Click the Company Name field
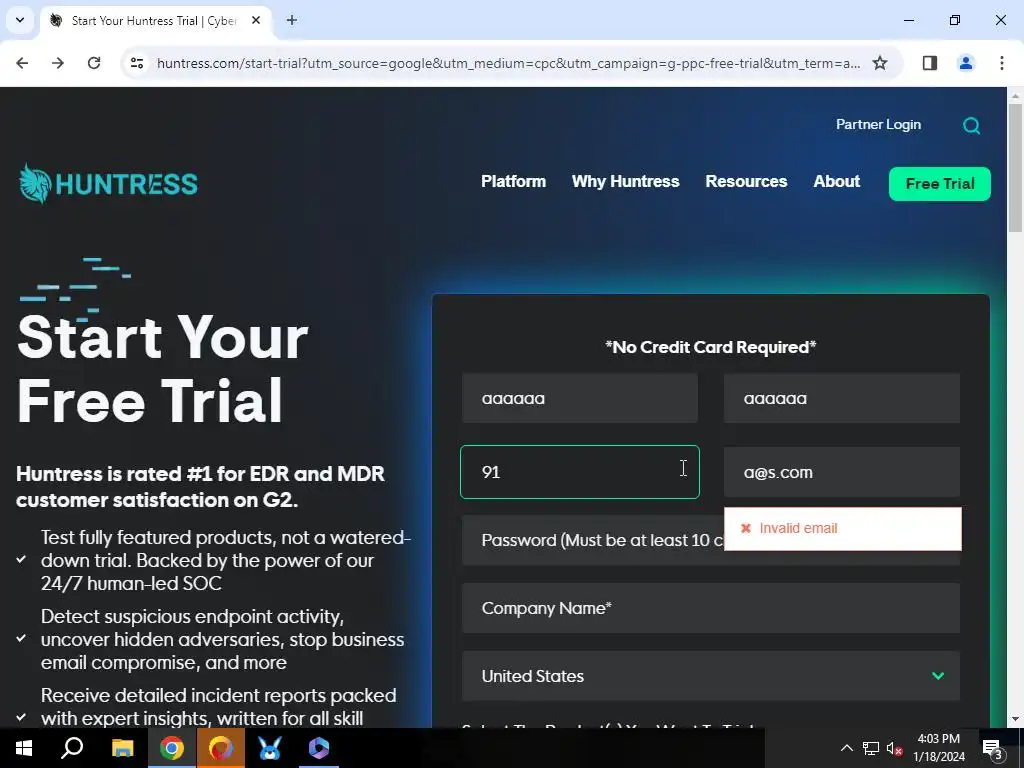The image size is (1024, 768). click(711, 608)
